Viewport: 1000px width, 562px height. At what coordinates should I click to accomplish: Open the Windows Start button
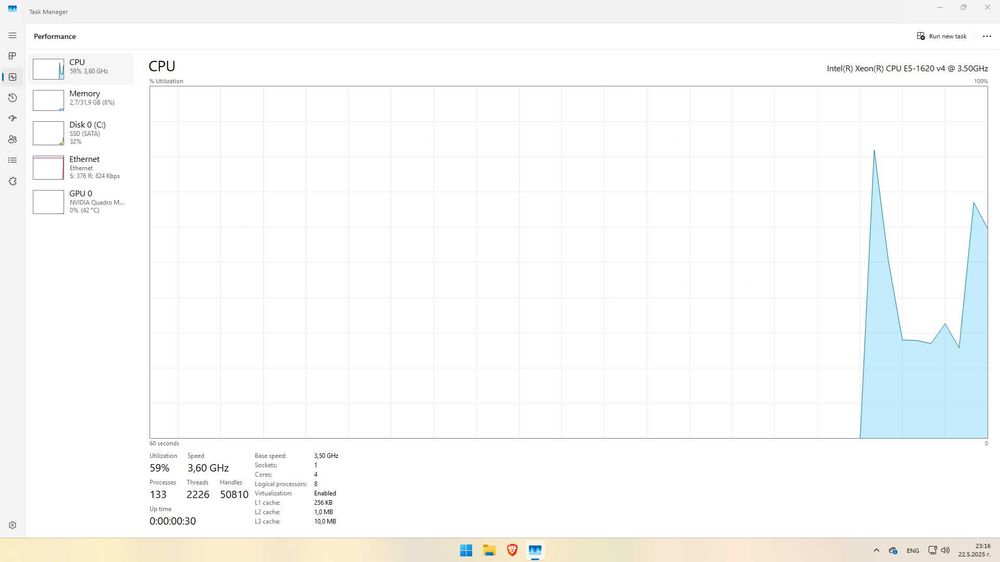pyautogui.click(x=466, y=550)
